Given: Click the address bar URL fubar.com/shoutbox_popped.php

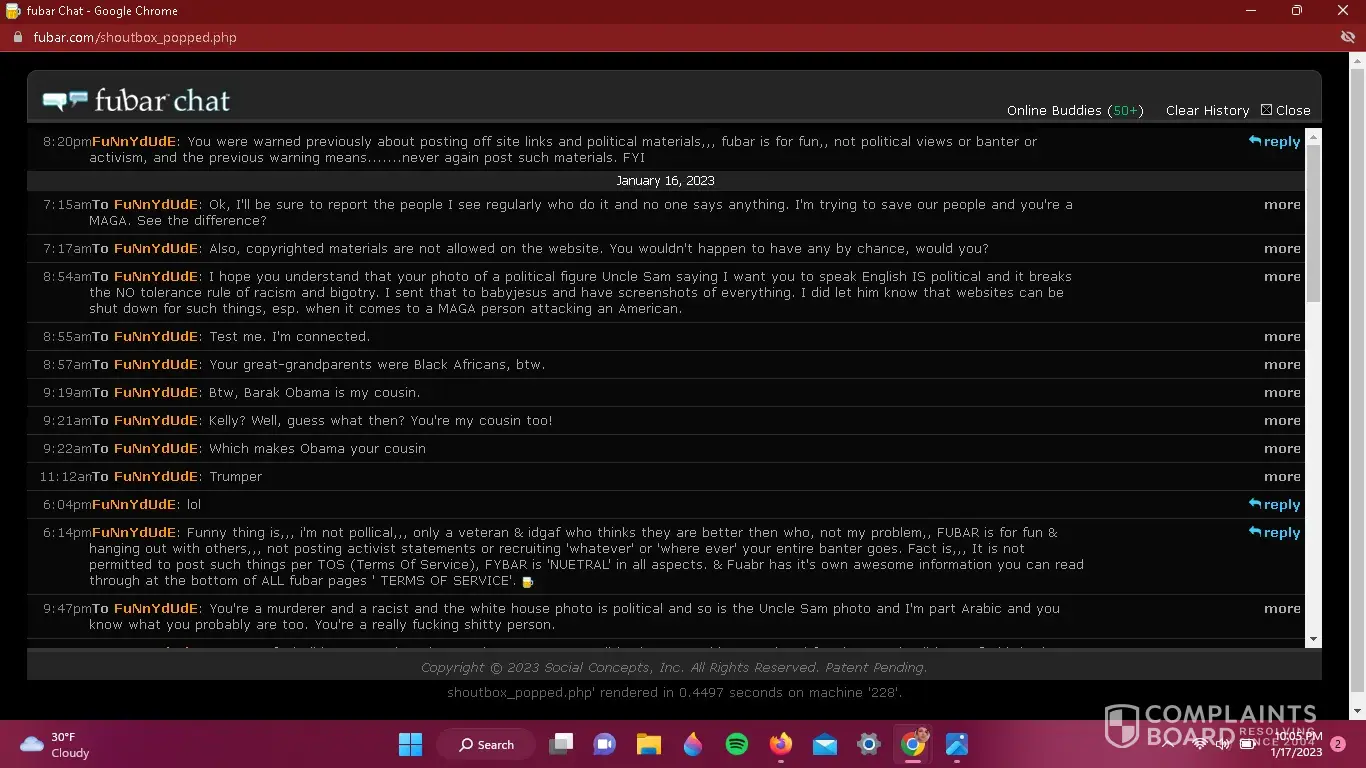Looking at the screenshot, I should point(135,38).
